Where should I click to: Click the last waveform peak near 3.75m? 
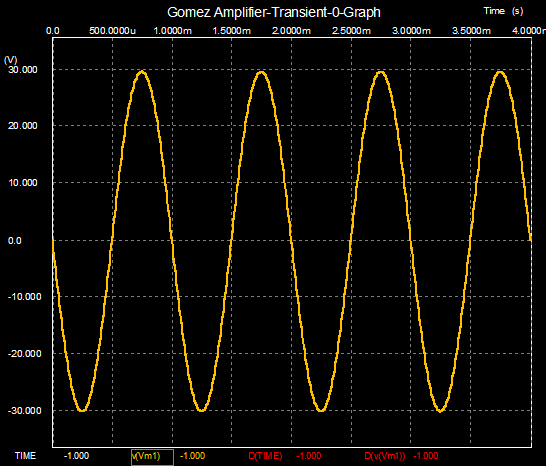click(501, 73)
